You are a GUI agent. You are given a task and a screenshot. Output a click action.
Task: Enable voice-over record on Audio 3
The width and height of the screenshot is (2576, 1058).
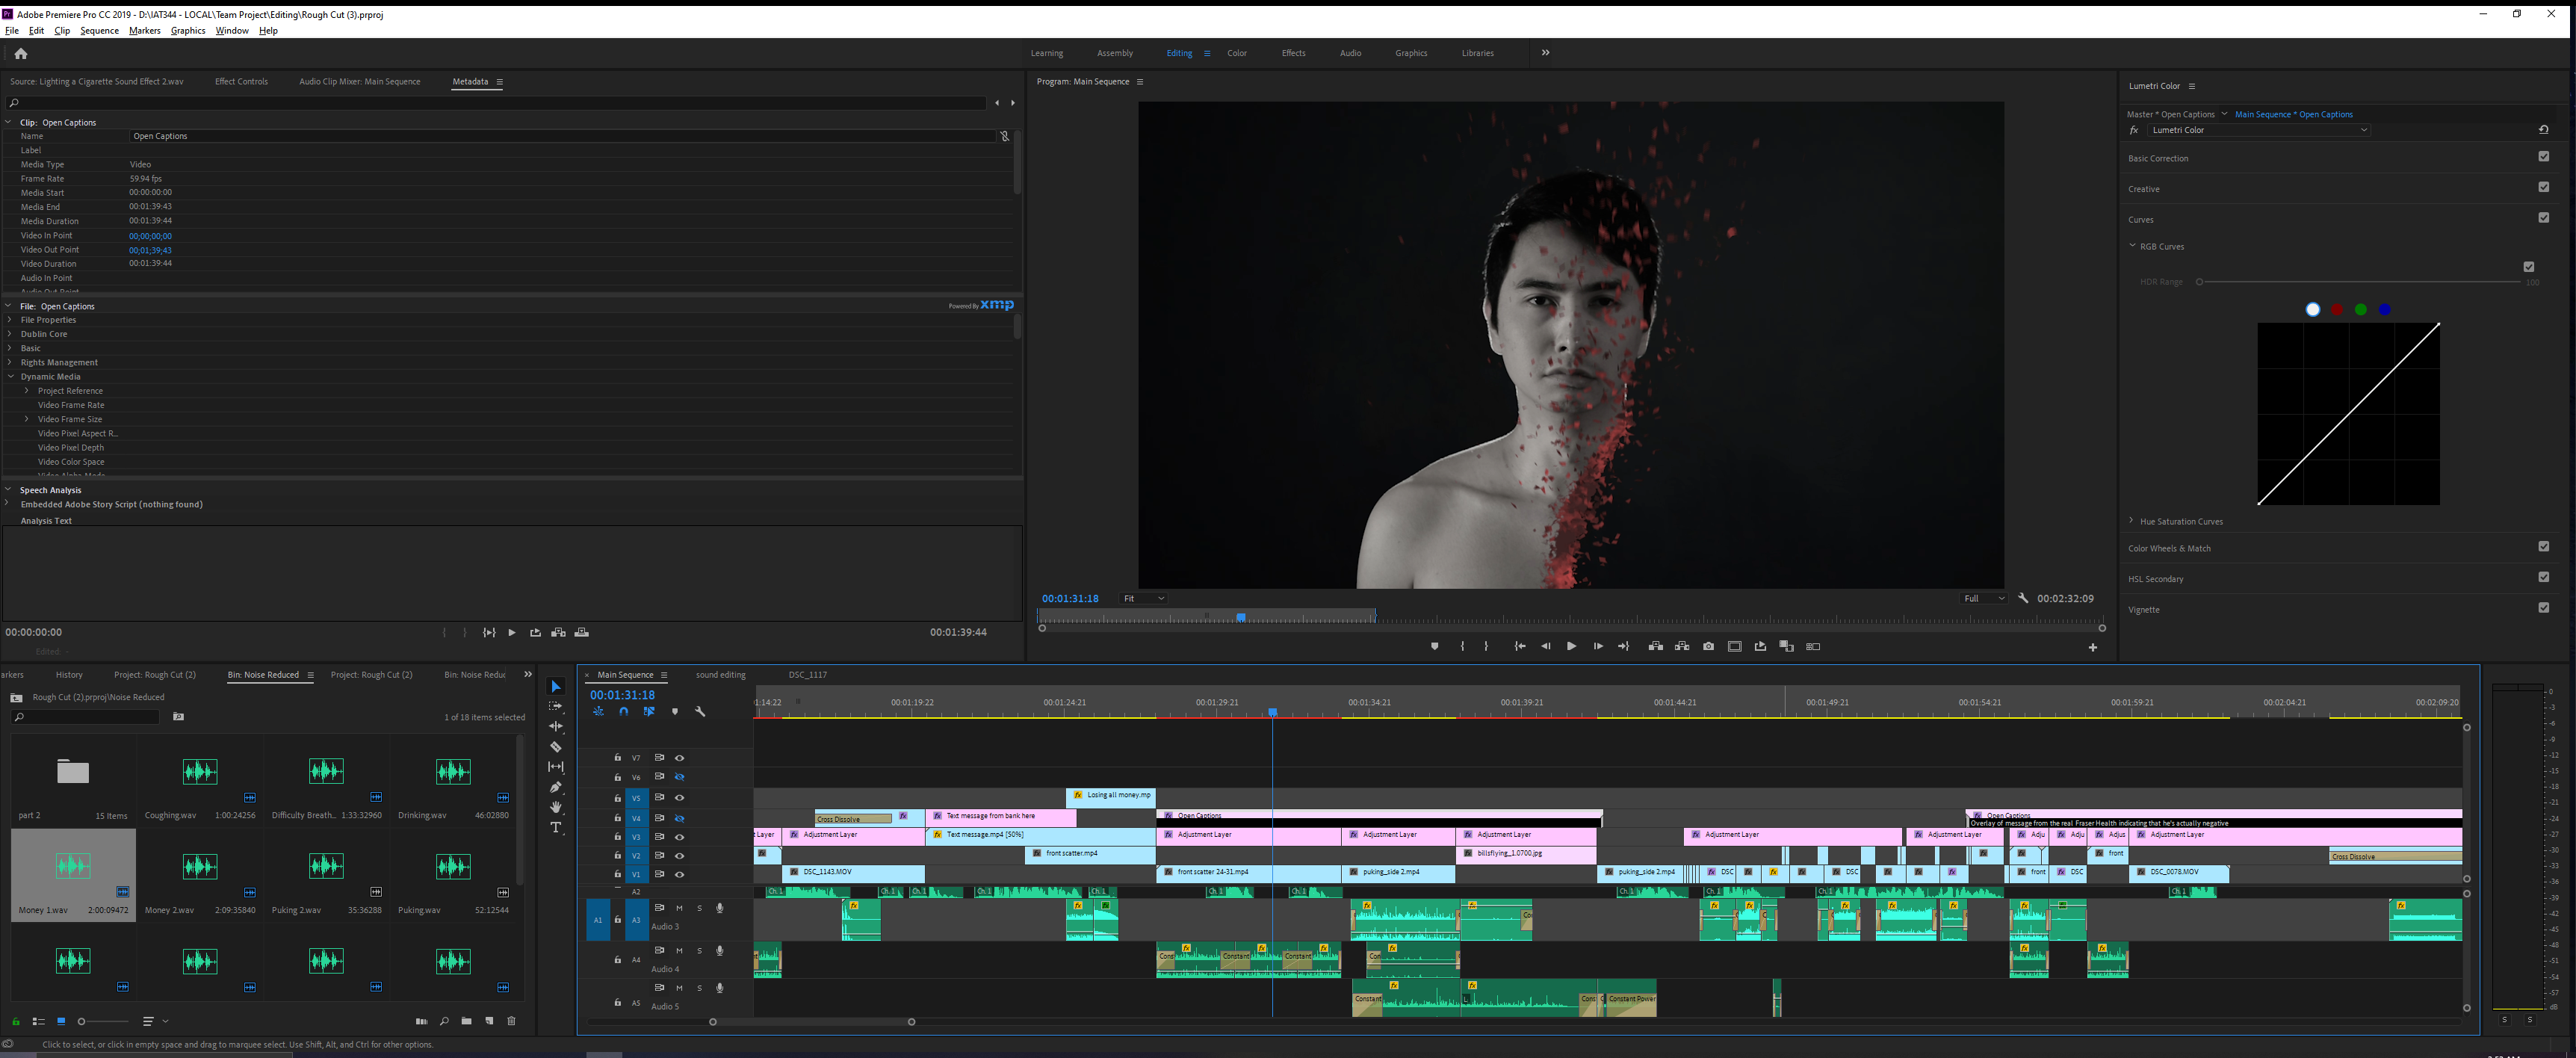[719, 908]
